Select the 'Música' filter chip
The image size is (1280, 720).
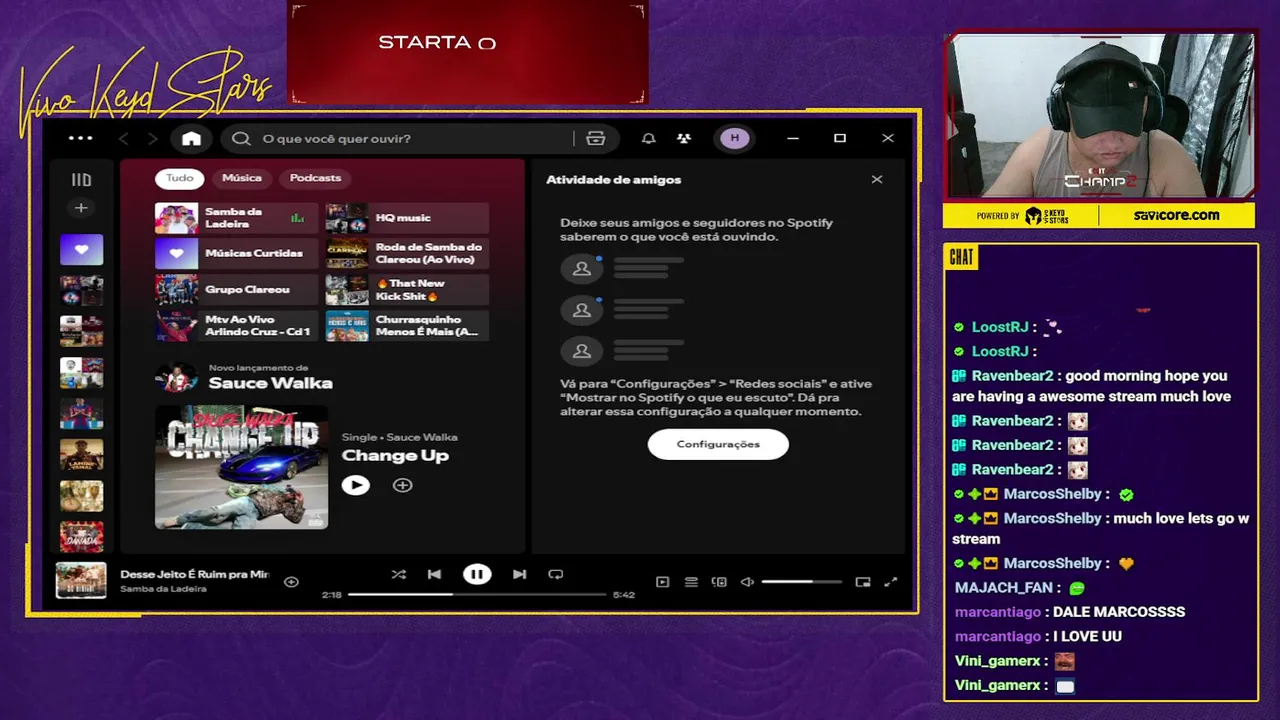(242, 178)
